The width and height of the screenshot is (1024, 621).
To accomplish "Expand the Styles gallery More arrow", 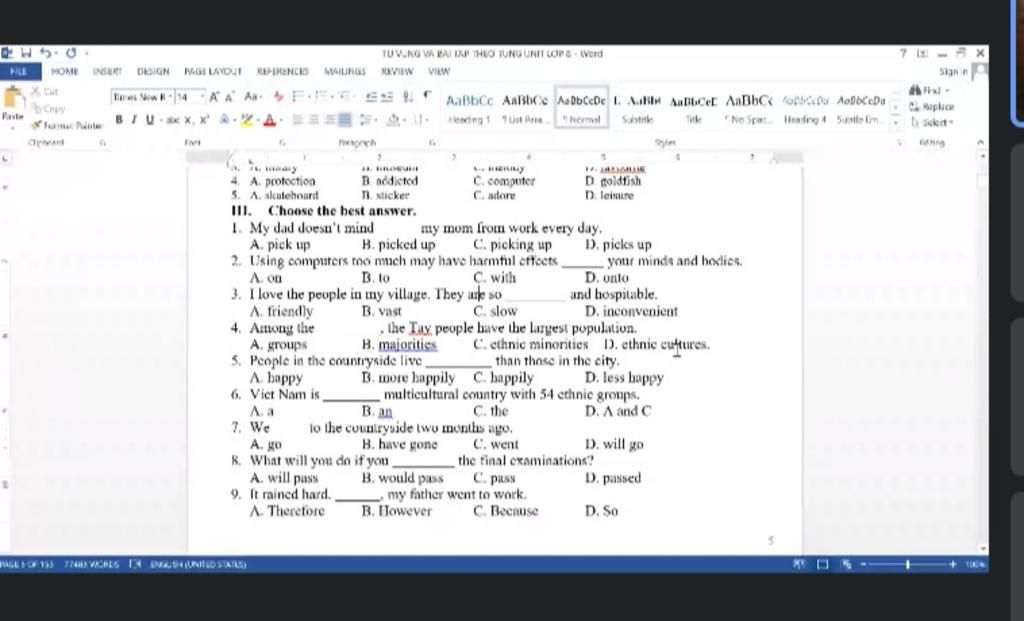I will point(895,123).
